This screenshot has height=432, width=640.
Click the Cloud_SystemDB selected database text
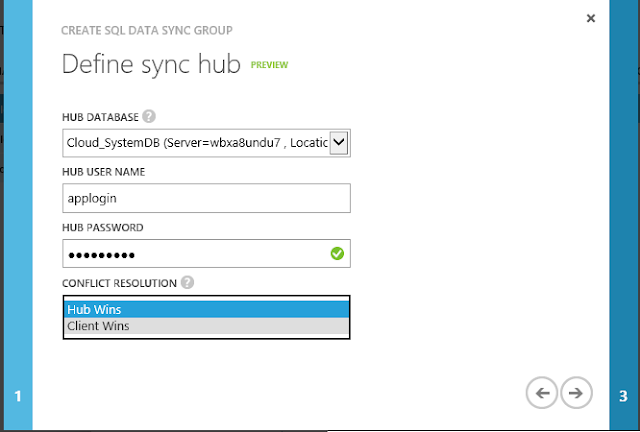point(197,143)
